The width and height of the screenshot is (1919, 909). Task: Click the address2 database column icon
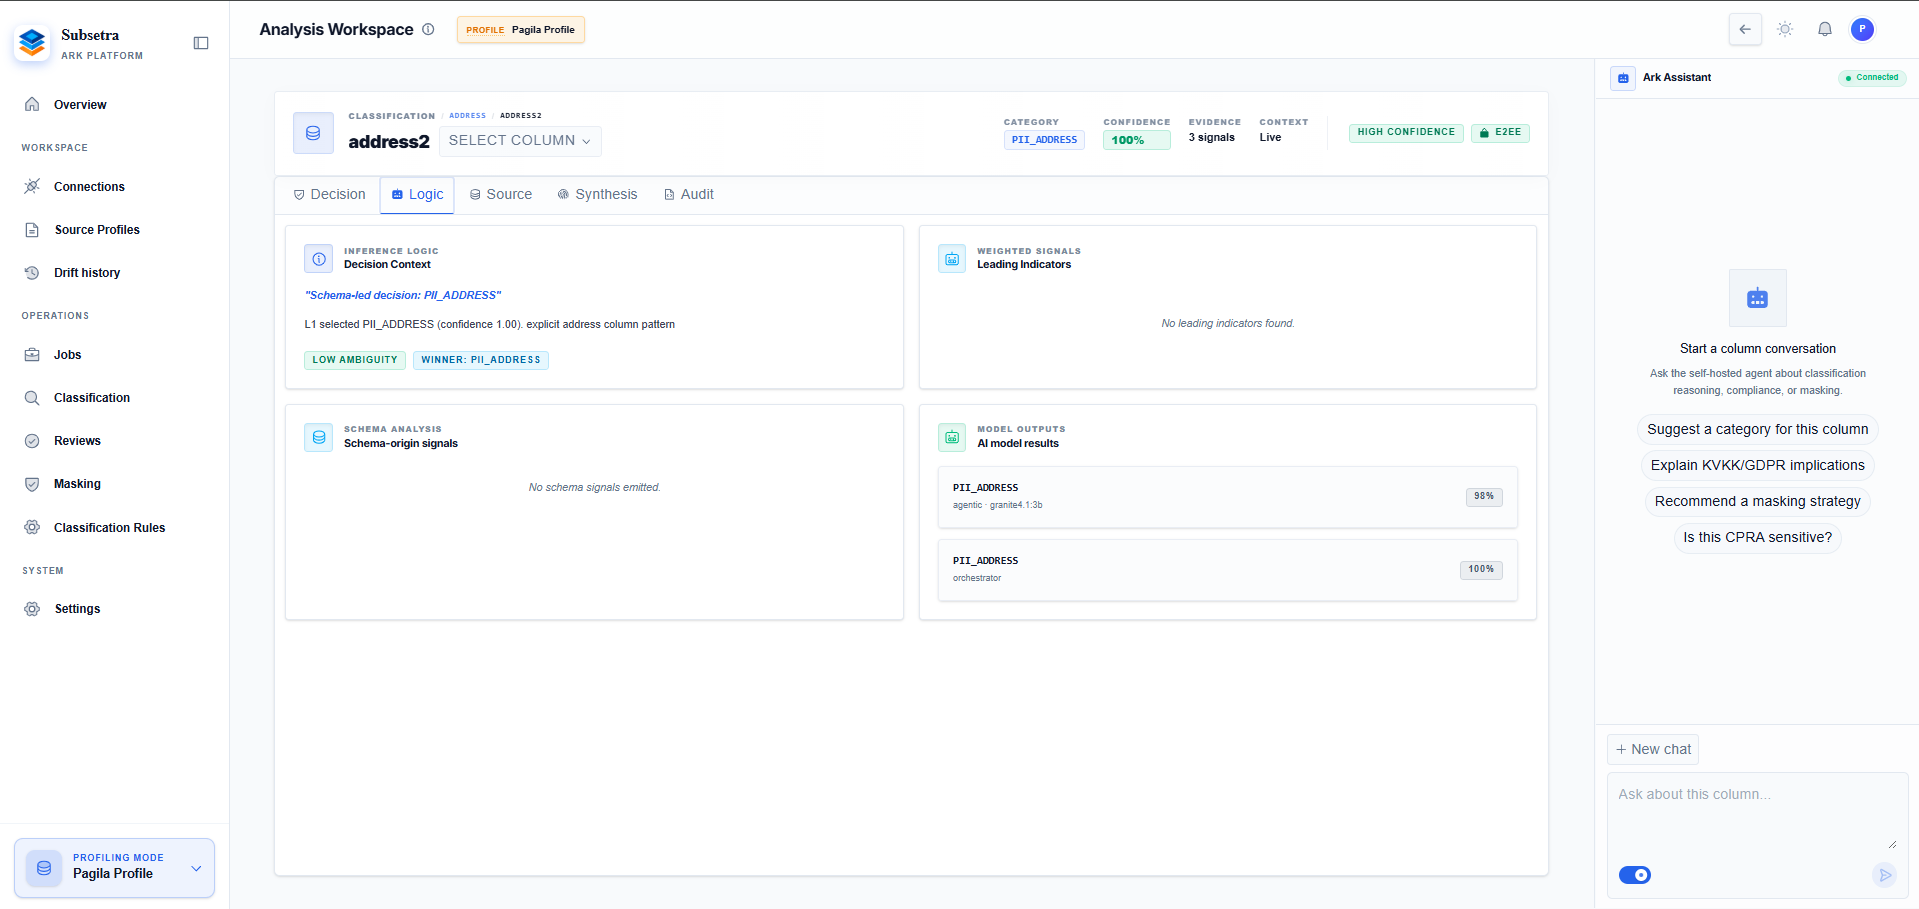coord(313,133)
